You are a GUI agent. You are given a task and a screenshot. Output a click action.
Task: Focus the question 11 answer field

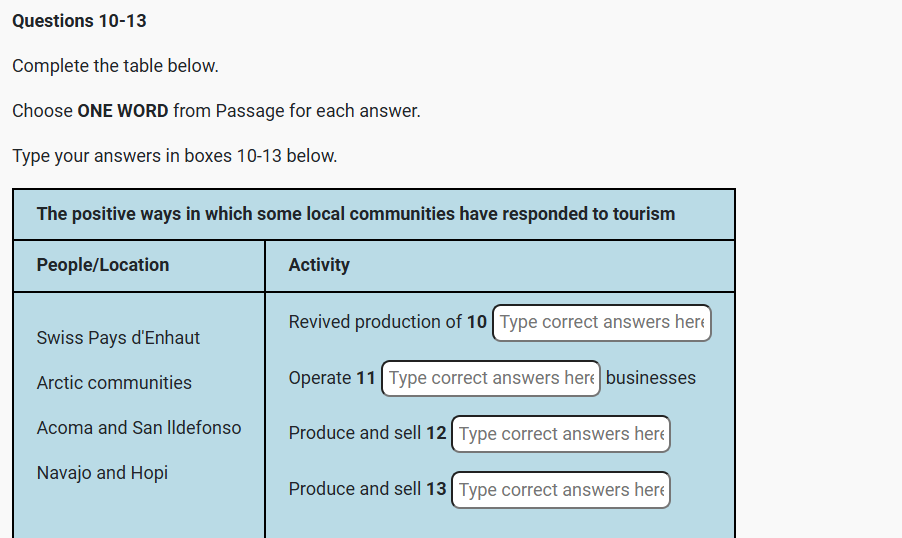pyautogui.click(x=490, y=378)
